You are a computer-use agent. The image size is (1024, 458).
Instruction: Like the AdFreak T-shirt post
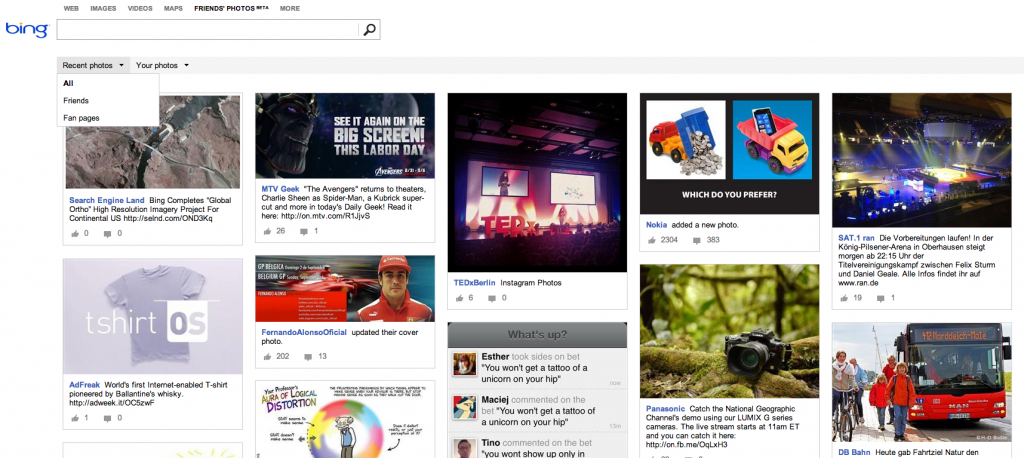74,417
